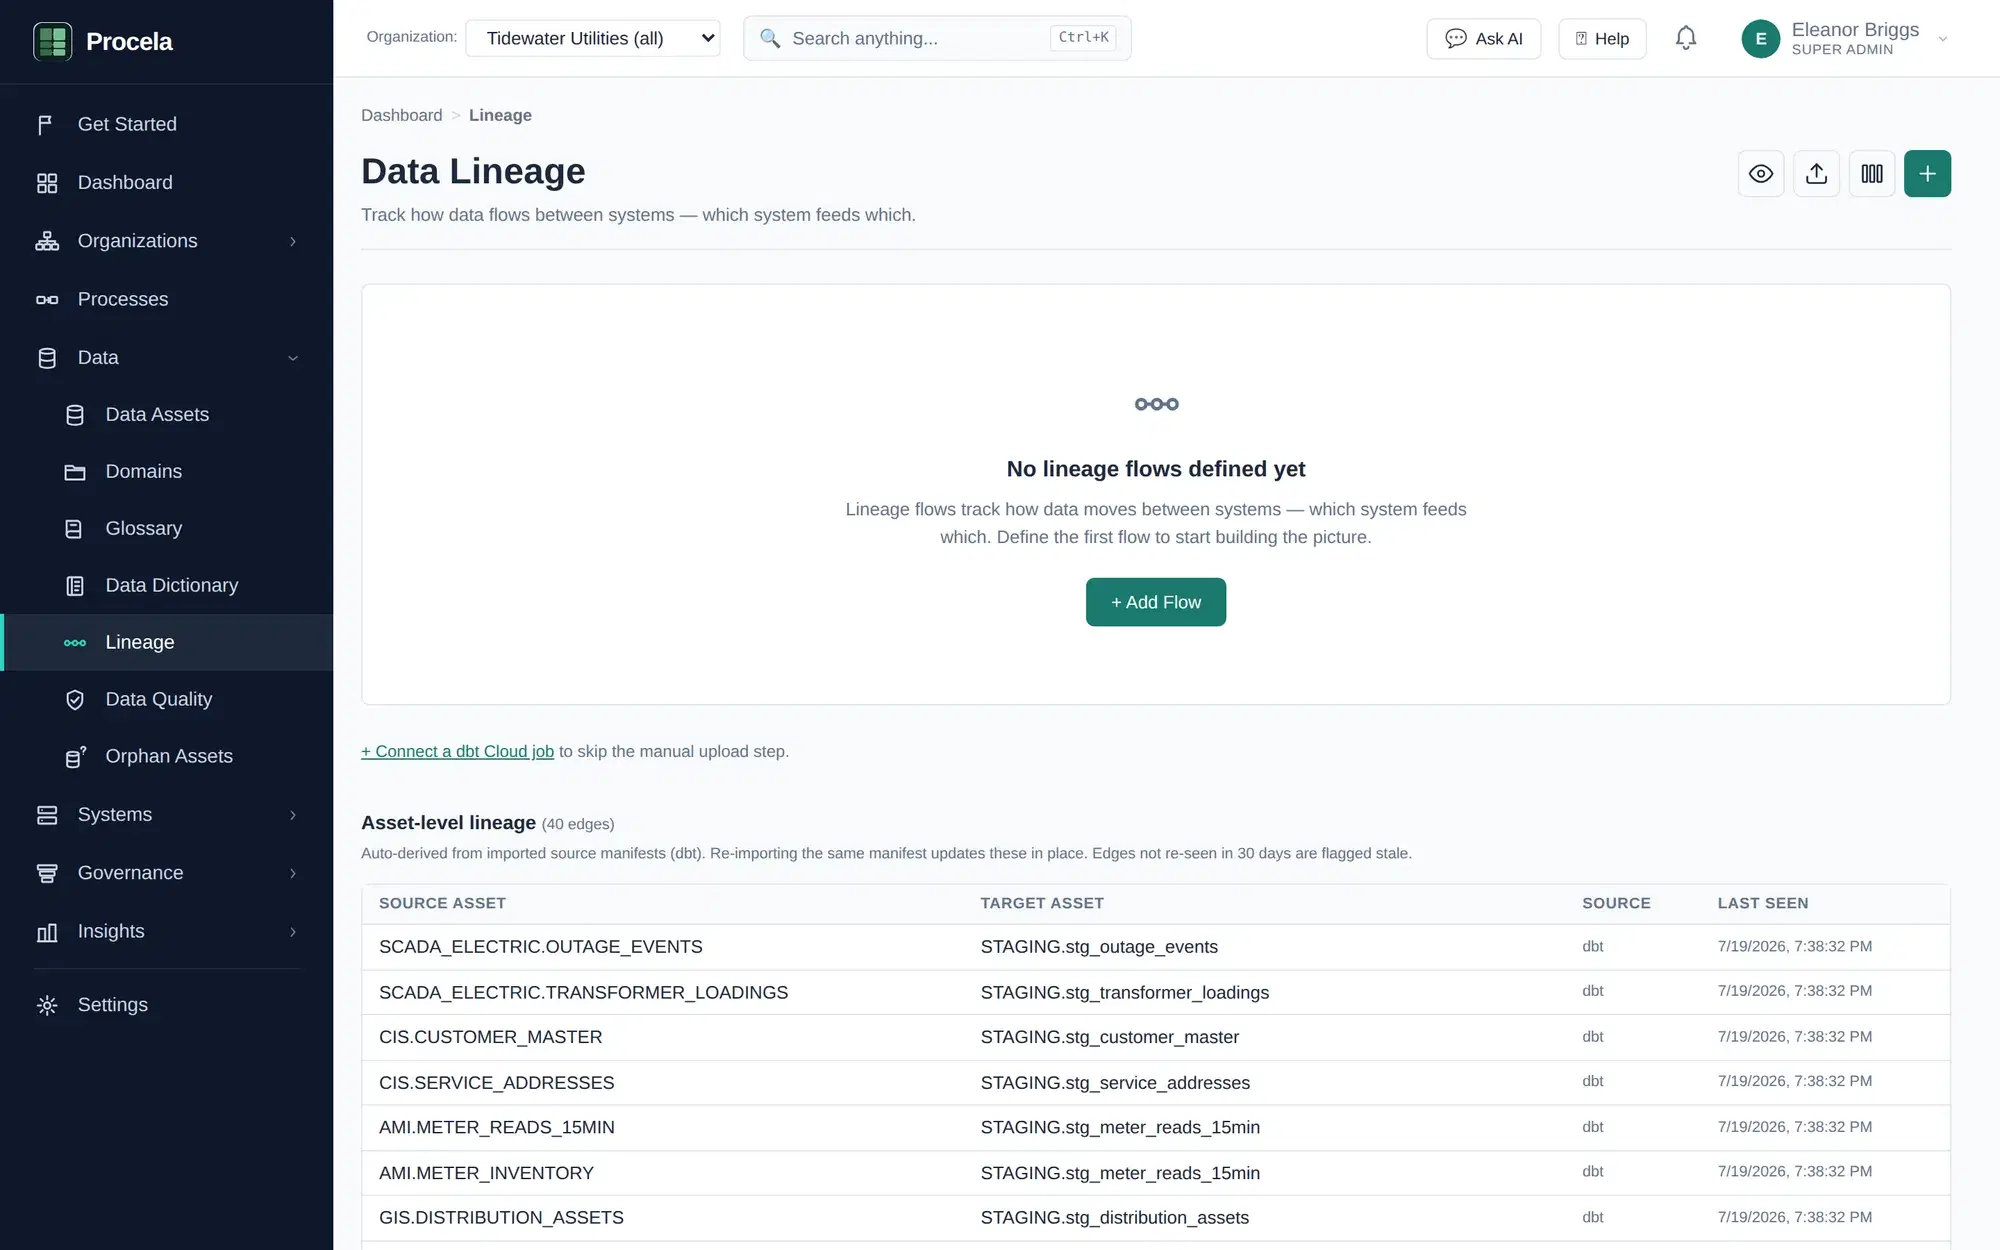The image size is (2000, 1250).
Task: Click the Help button
Action: [1602, 39]
